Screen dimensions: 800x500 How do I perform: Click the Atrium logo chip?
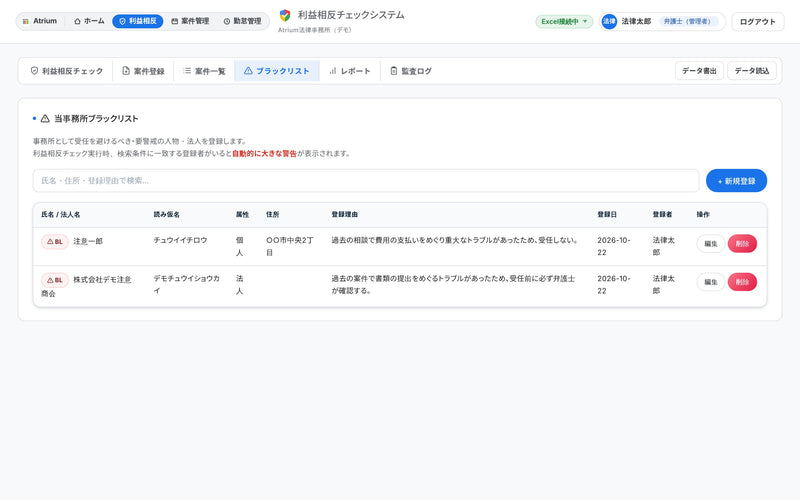coord(40,21)
